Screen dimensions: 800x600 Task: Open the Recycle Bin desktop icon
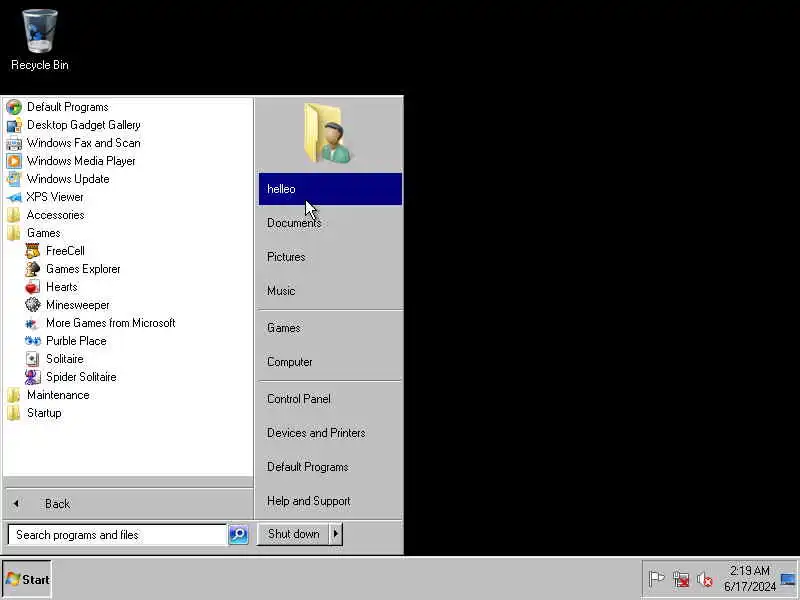40,40
